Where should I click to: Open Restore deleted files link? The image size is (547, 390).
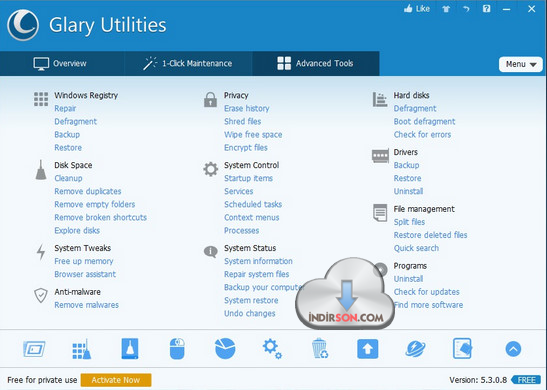[x=430, y=235]
